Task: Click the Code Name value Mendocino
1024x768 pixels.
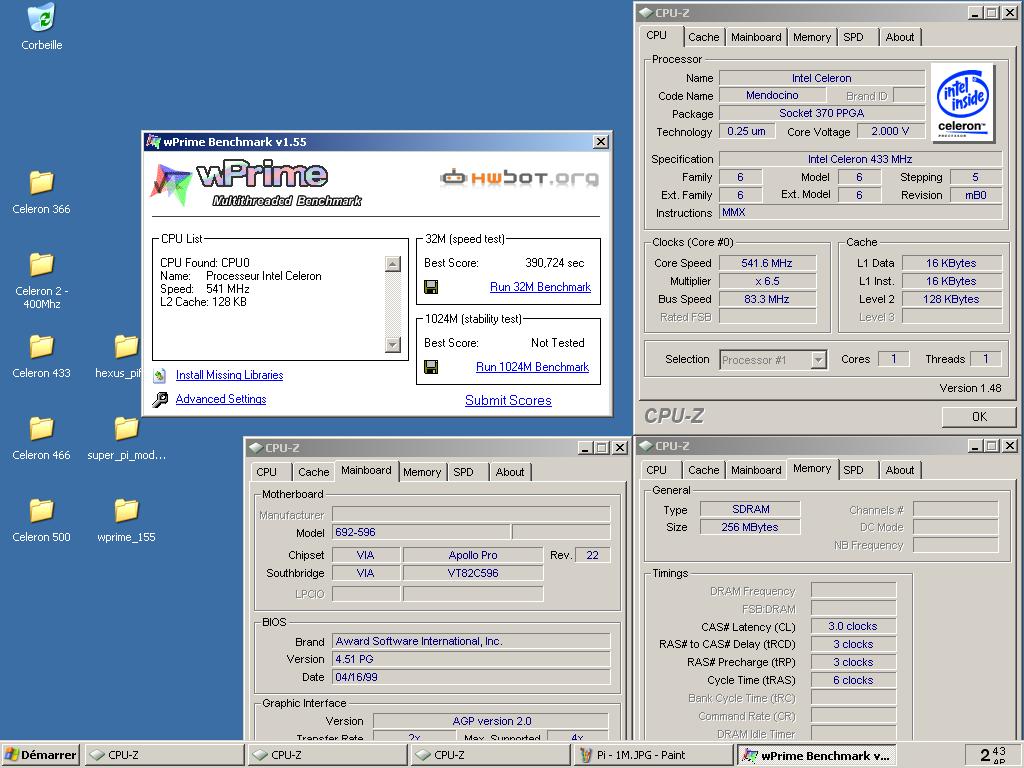Action: coord(772,95)
